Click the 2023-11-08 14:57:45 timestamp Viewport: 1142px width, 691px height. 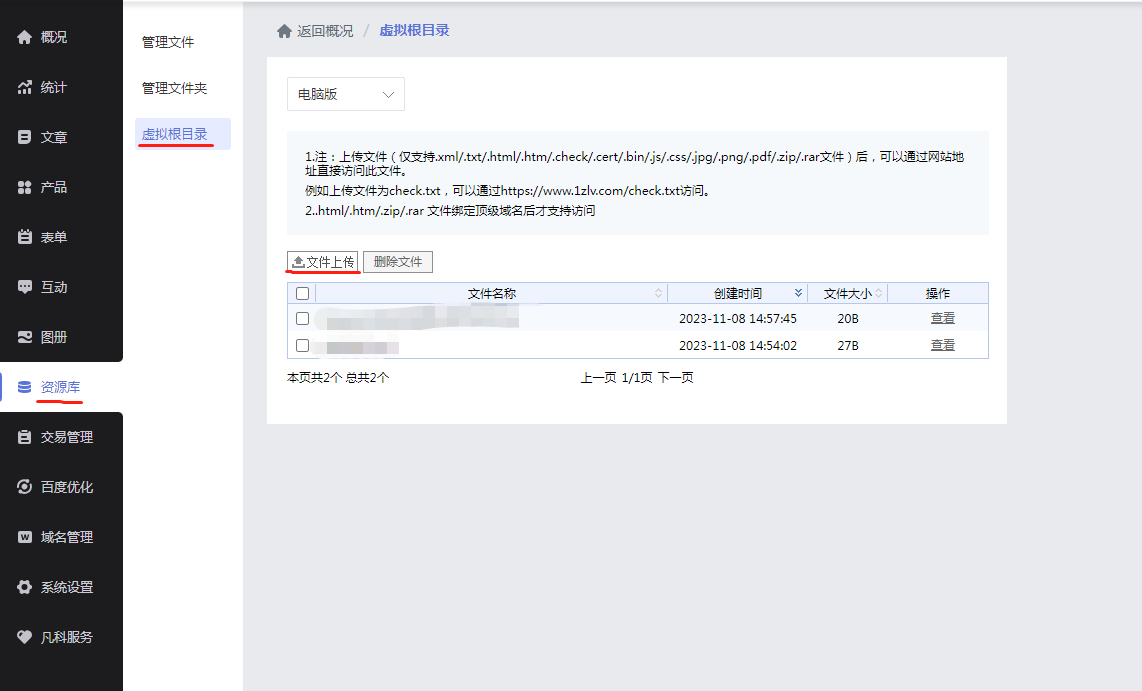click(738, 318)
